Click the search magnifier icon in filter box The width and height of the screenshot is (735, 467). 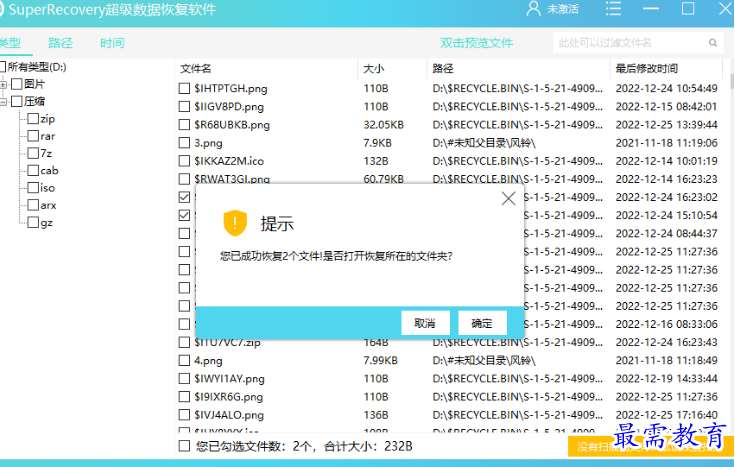pyautogui.click(x=712, y=43)
